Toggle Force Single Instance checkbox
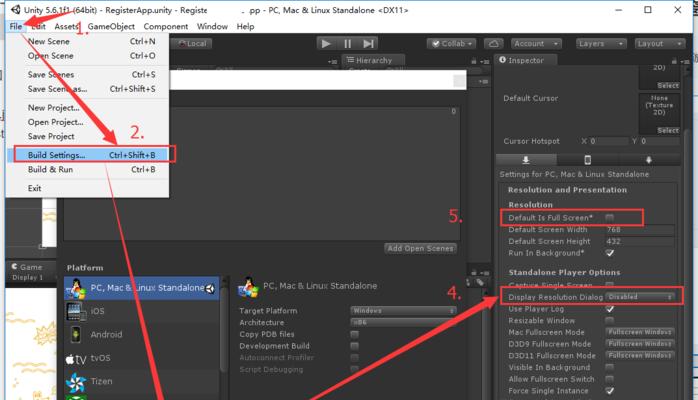The height and width of the screenshot is (400, 698). coord(609,391)
